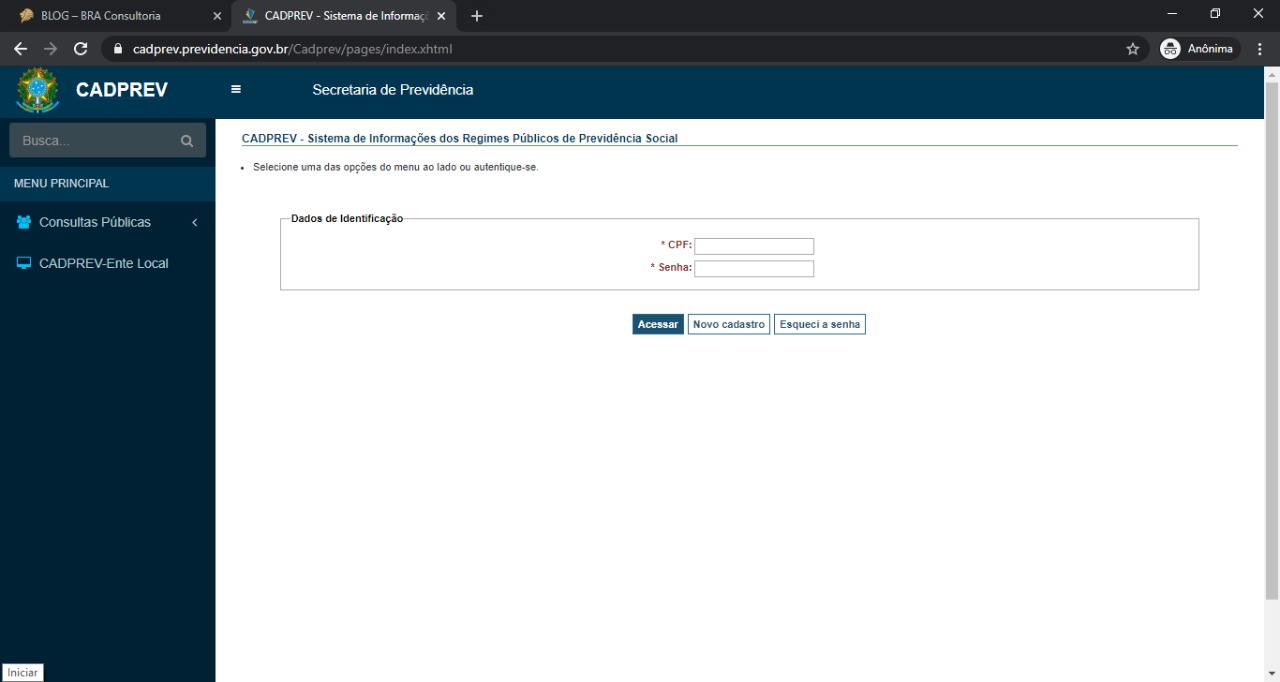The width and height of the screenshot is (1280, 682).
Task: Toggle the hamburger sidebar menu icon
Action: (236, 89)
